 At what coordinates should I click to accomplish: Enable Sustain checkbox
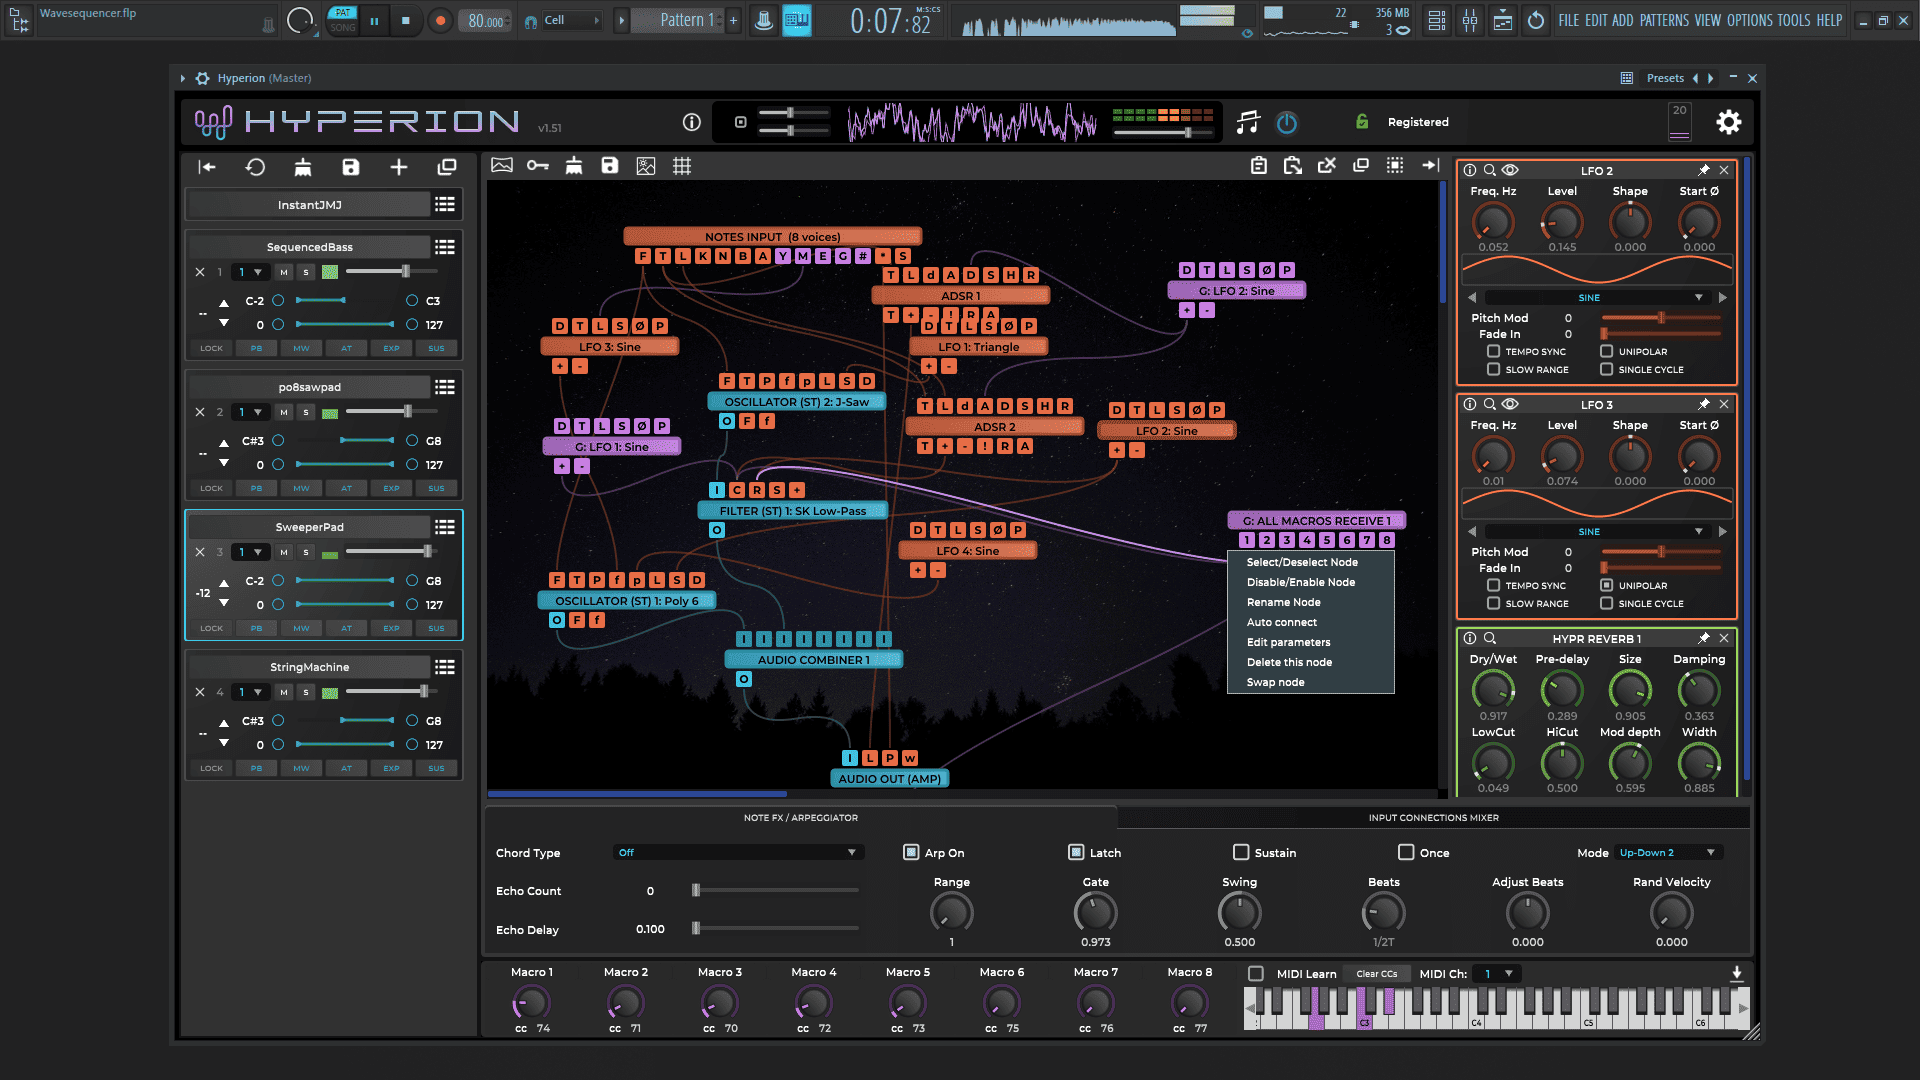[x=1241, y=852]
